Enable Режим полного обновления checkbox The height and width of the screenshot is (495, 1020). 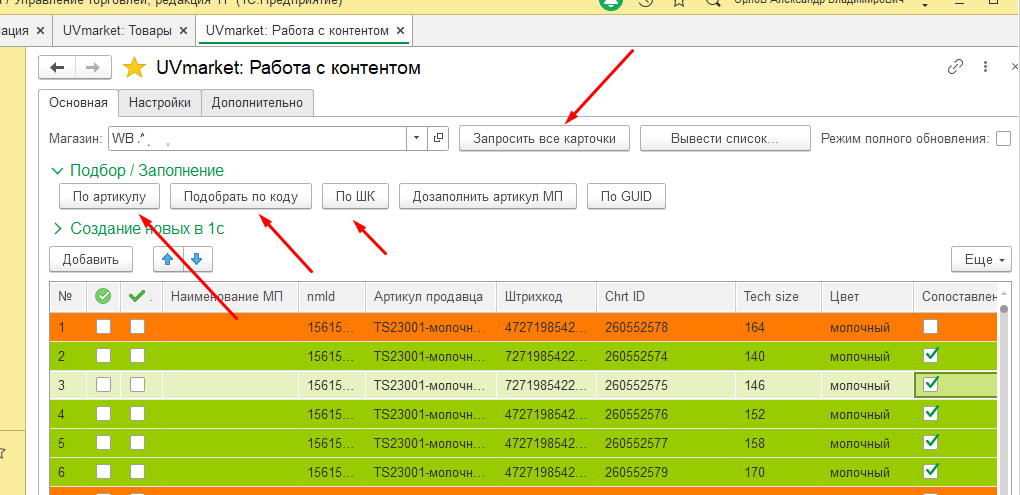pyautogui.click(x=1004, y=139)
